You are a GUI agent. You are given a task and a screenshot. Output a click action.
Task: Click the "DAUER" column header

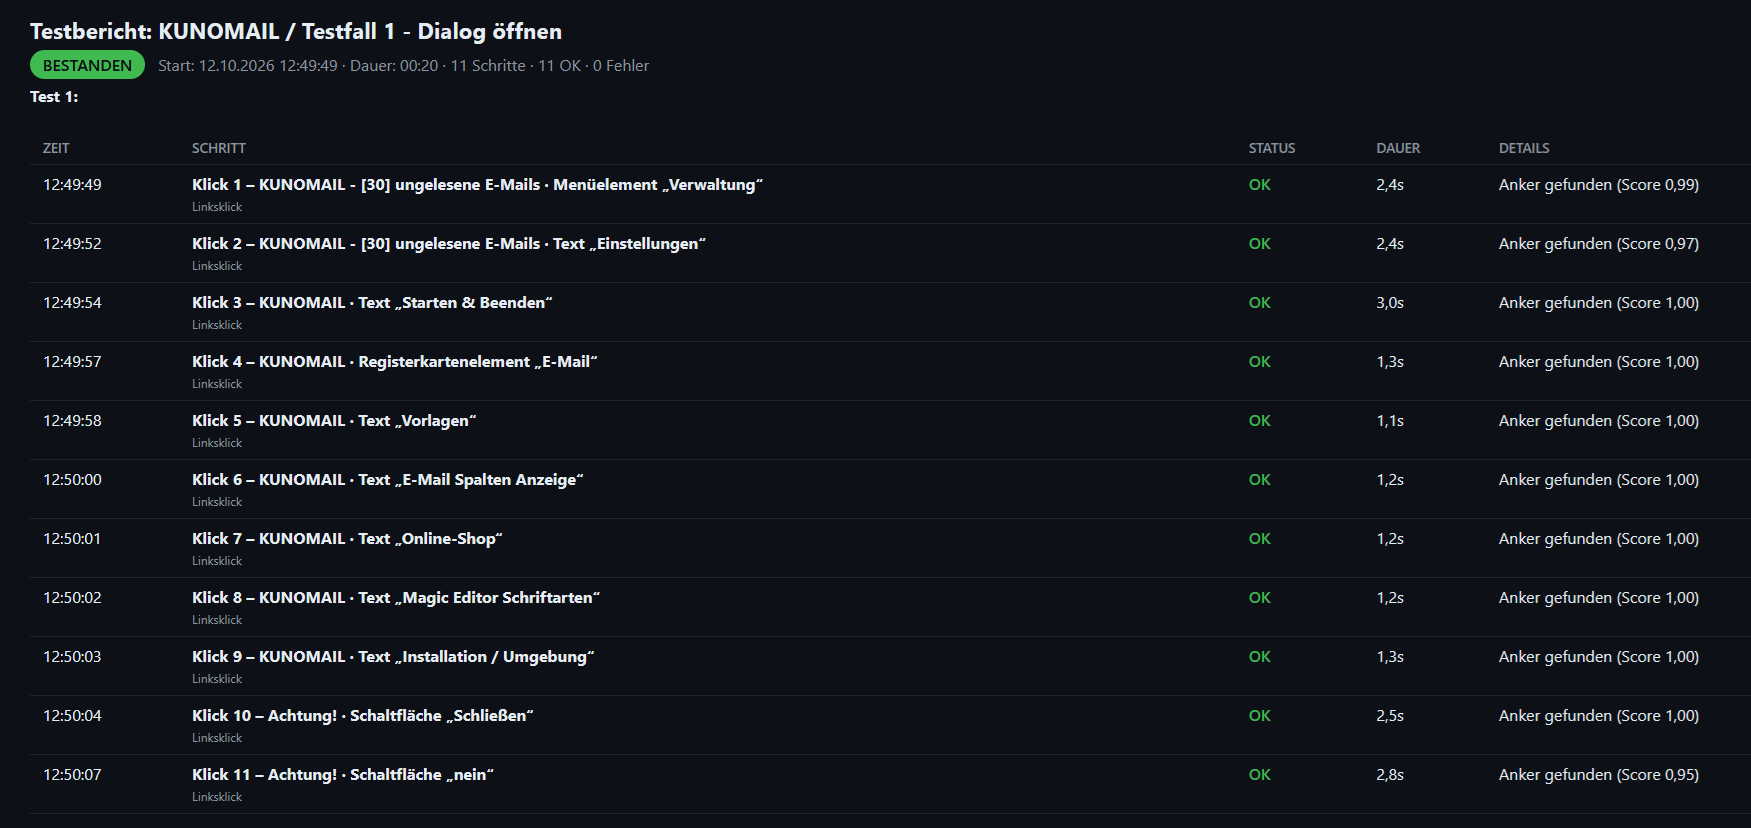click(1398, 148)
